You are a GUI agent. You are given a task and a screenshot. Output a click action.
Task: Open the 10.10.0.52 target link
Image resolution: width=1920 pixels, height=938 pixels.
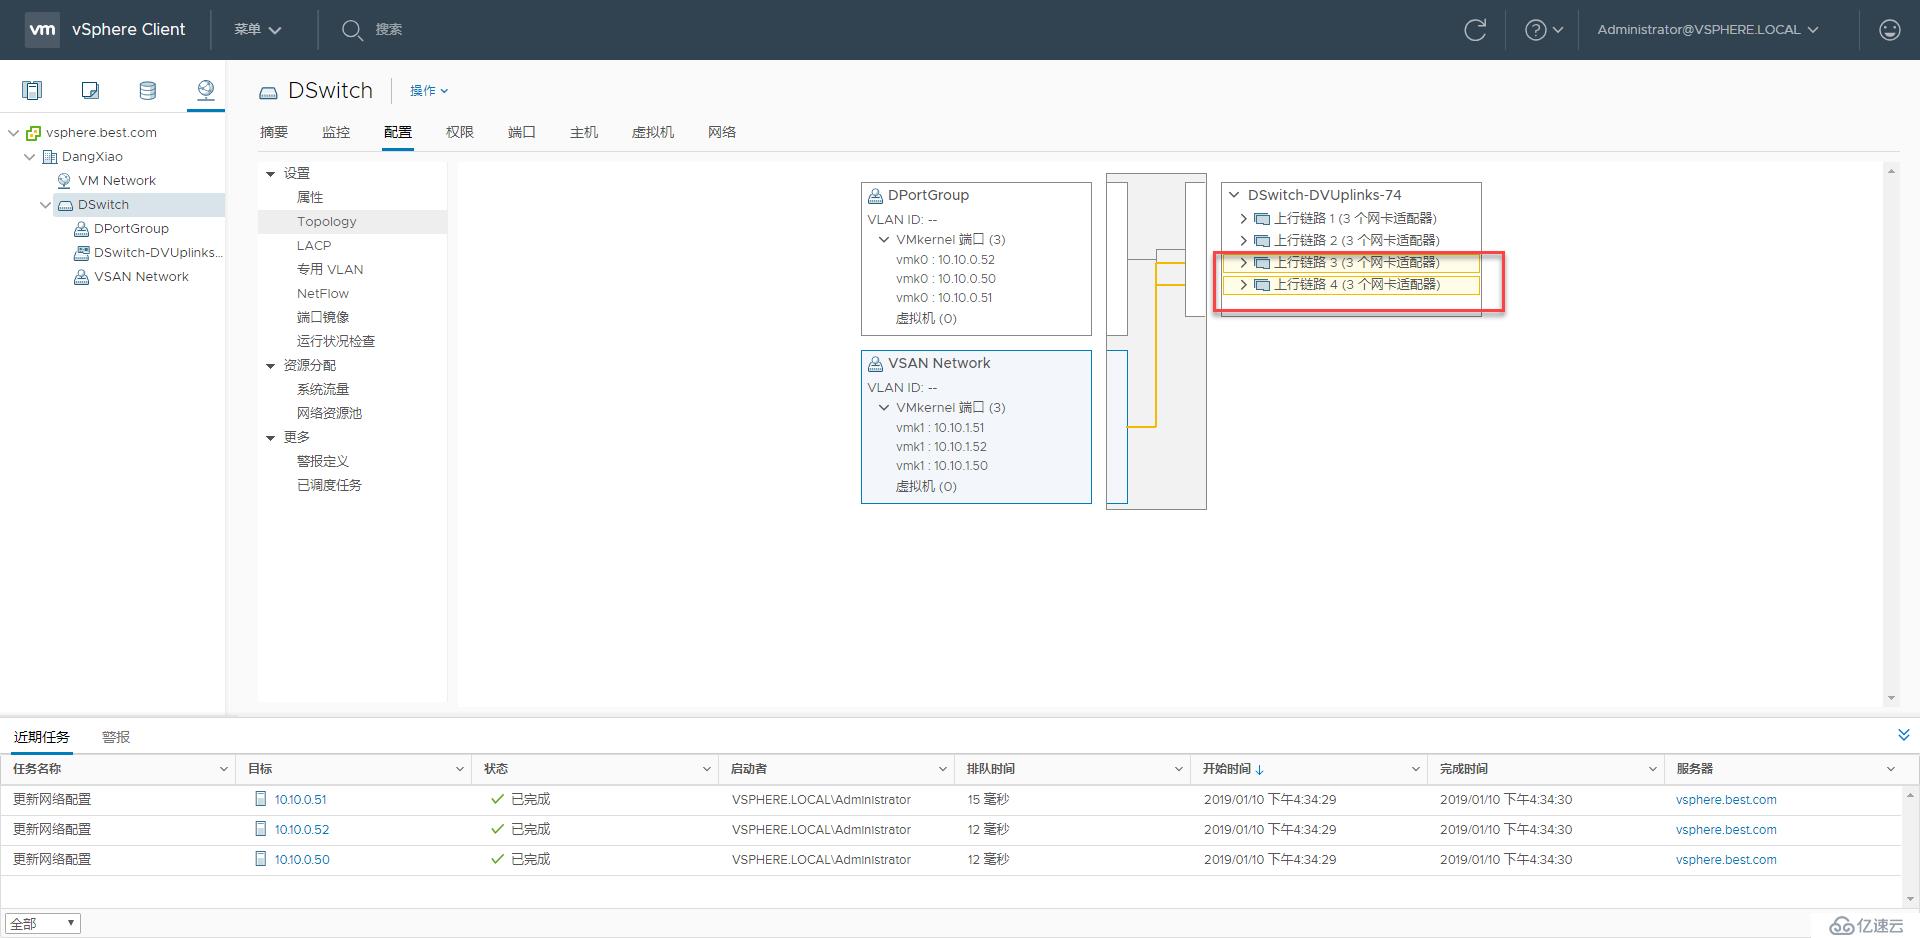[302, 829]
